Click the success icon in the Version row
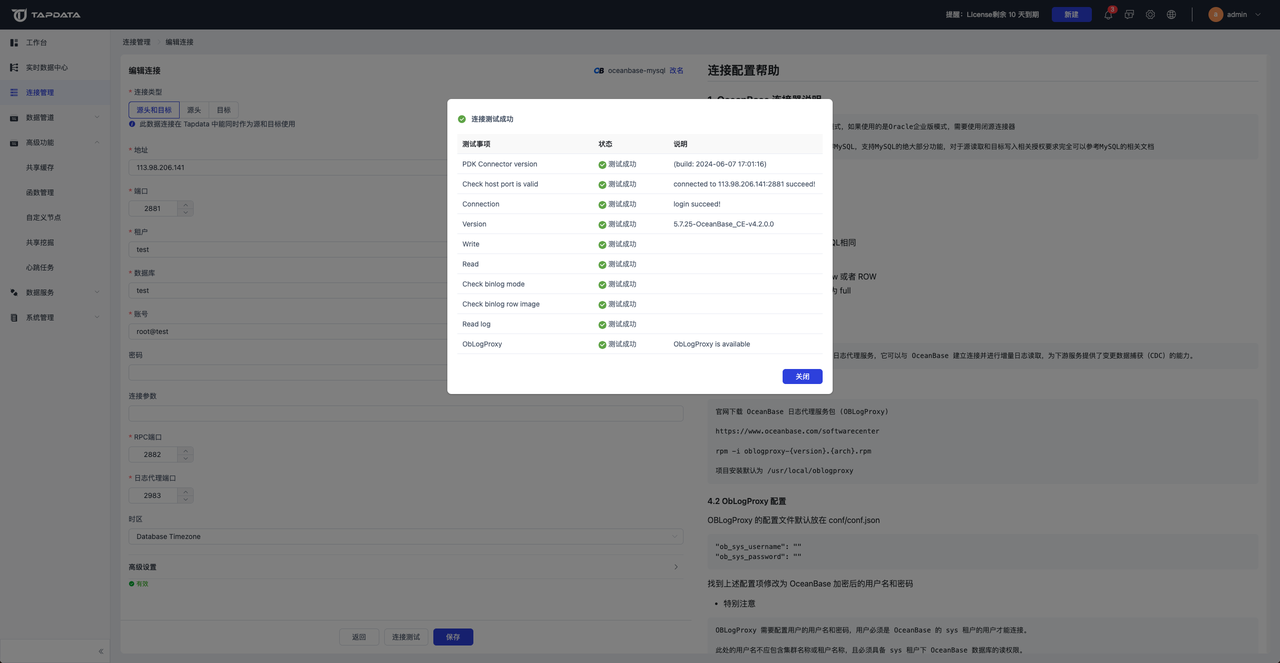 603,224
